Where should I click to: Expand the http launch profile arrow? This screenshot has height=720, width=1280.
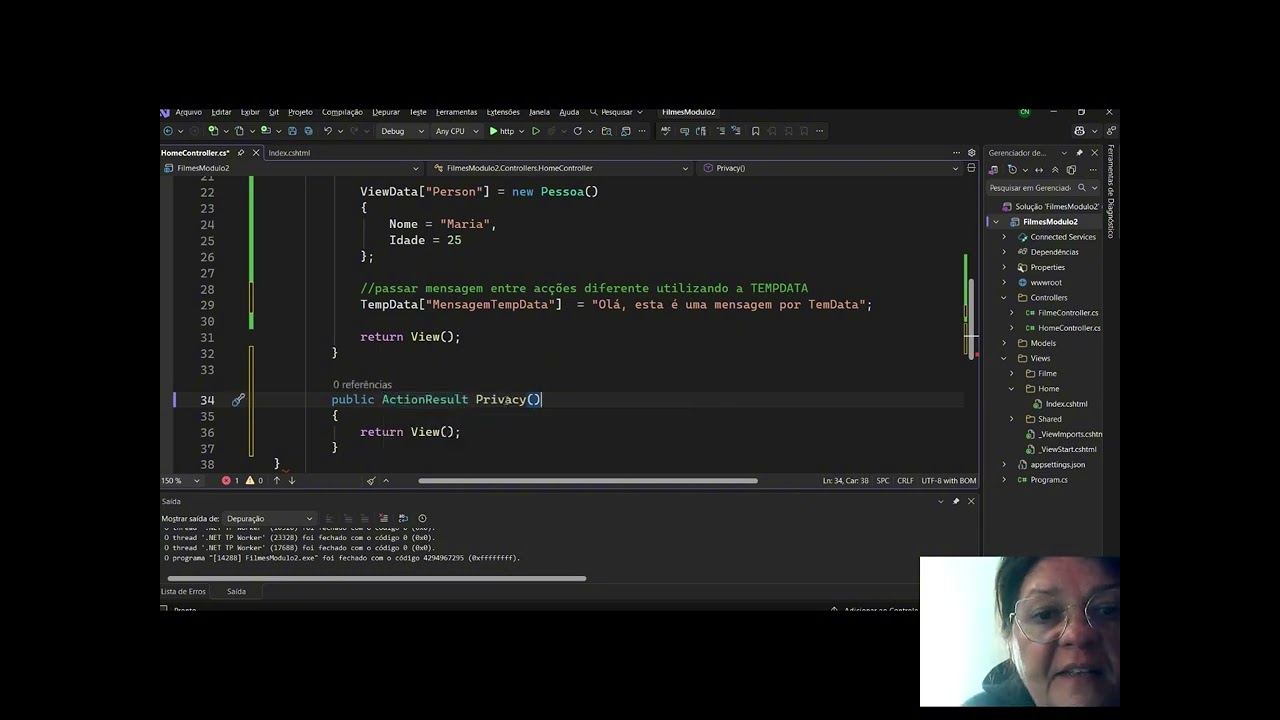coord(522,131)
